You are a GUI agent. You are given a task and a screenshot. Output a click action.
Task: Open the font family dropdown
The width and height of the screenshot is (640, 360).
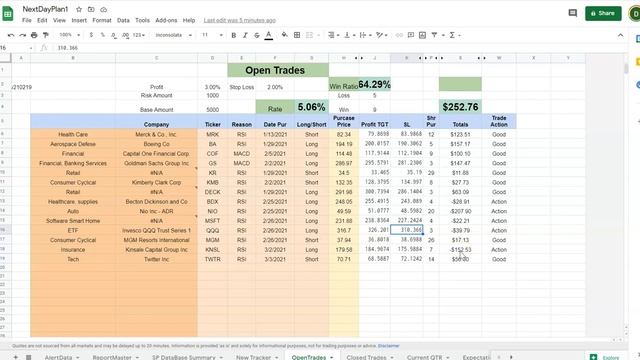click(x=173, y=36)
